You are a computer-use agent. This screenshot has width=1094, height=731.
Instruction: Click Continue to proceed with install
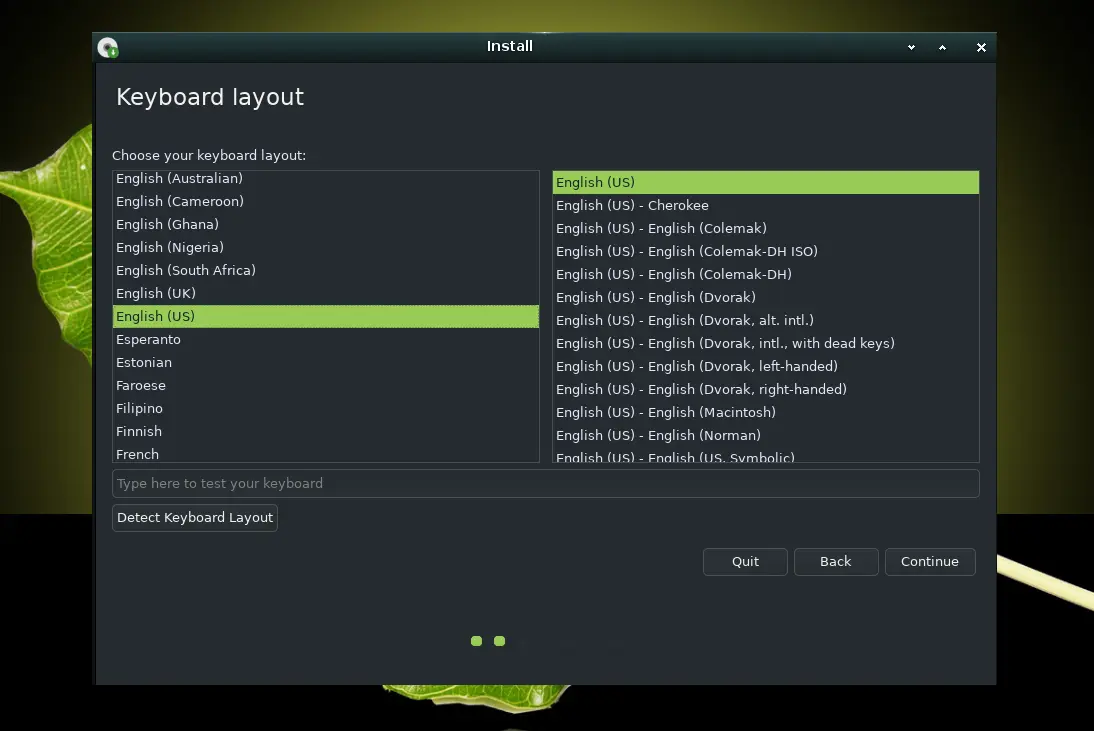pos(929,561)
